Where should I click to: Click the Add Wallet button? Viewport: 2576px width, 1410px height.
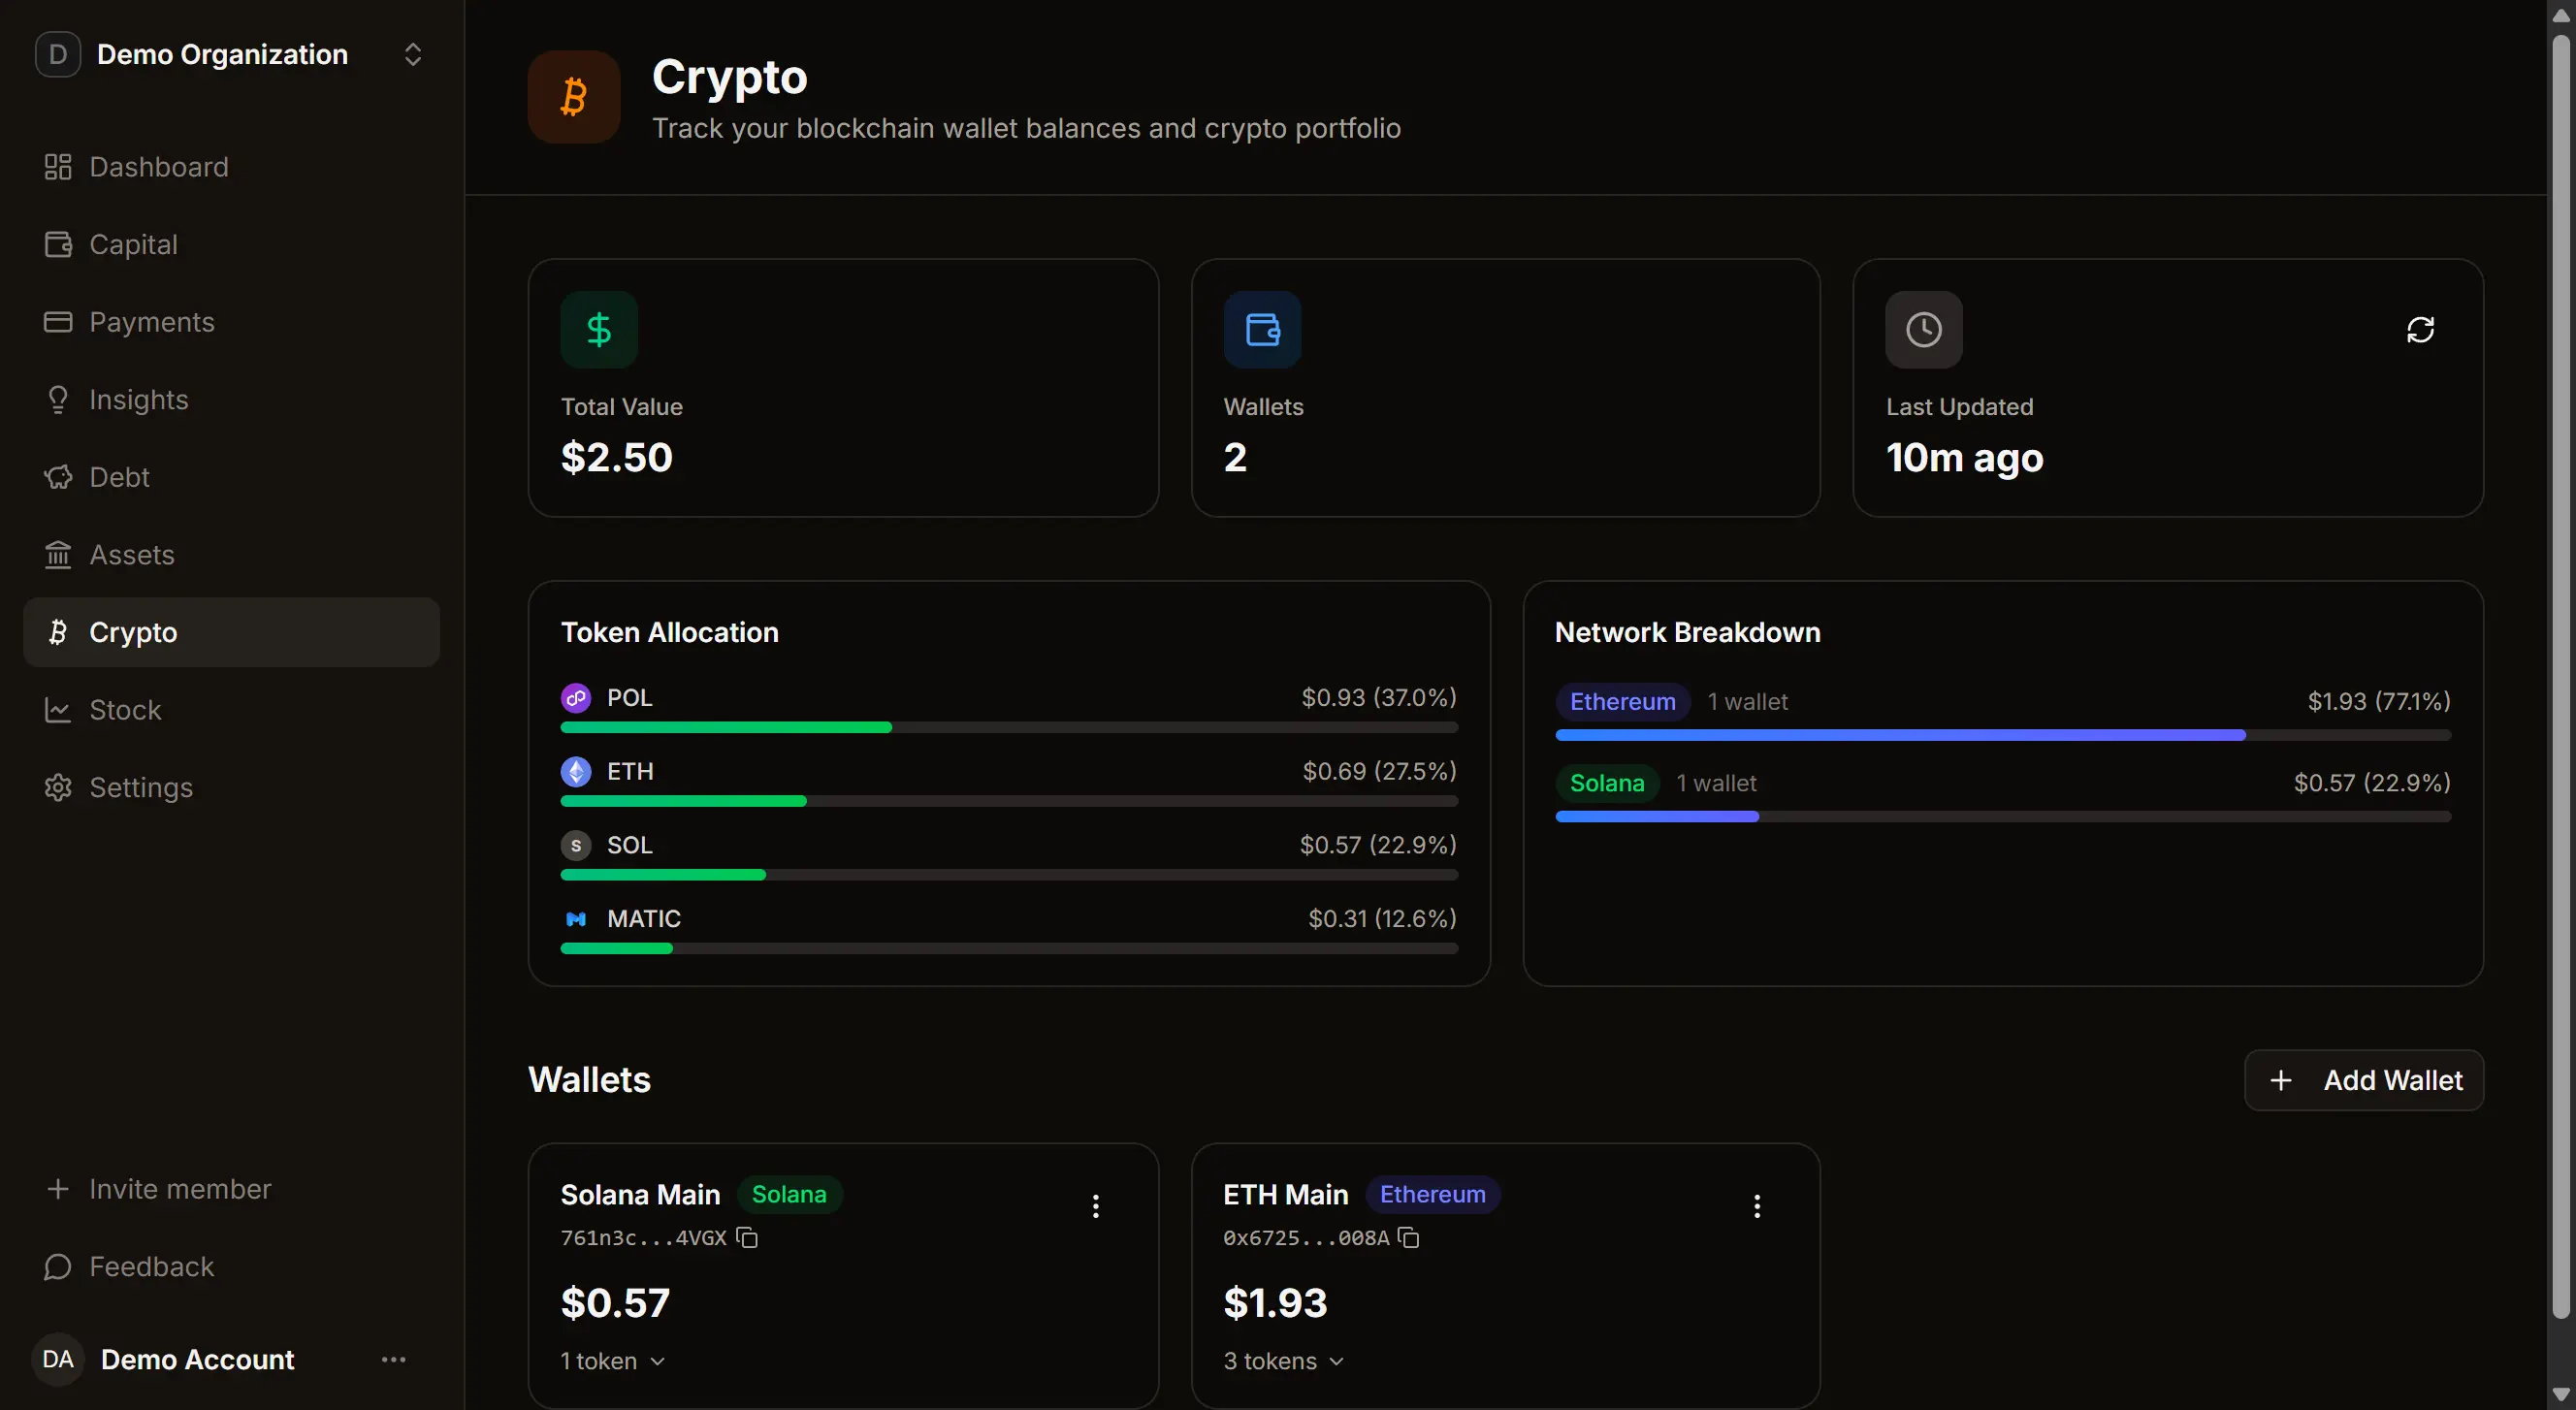coord(2364,1080)
